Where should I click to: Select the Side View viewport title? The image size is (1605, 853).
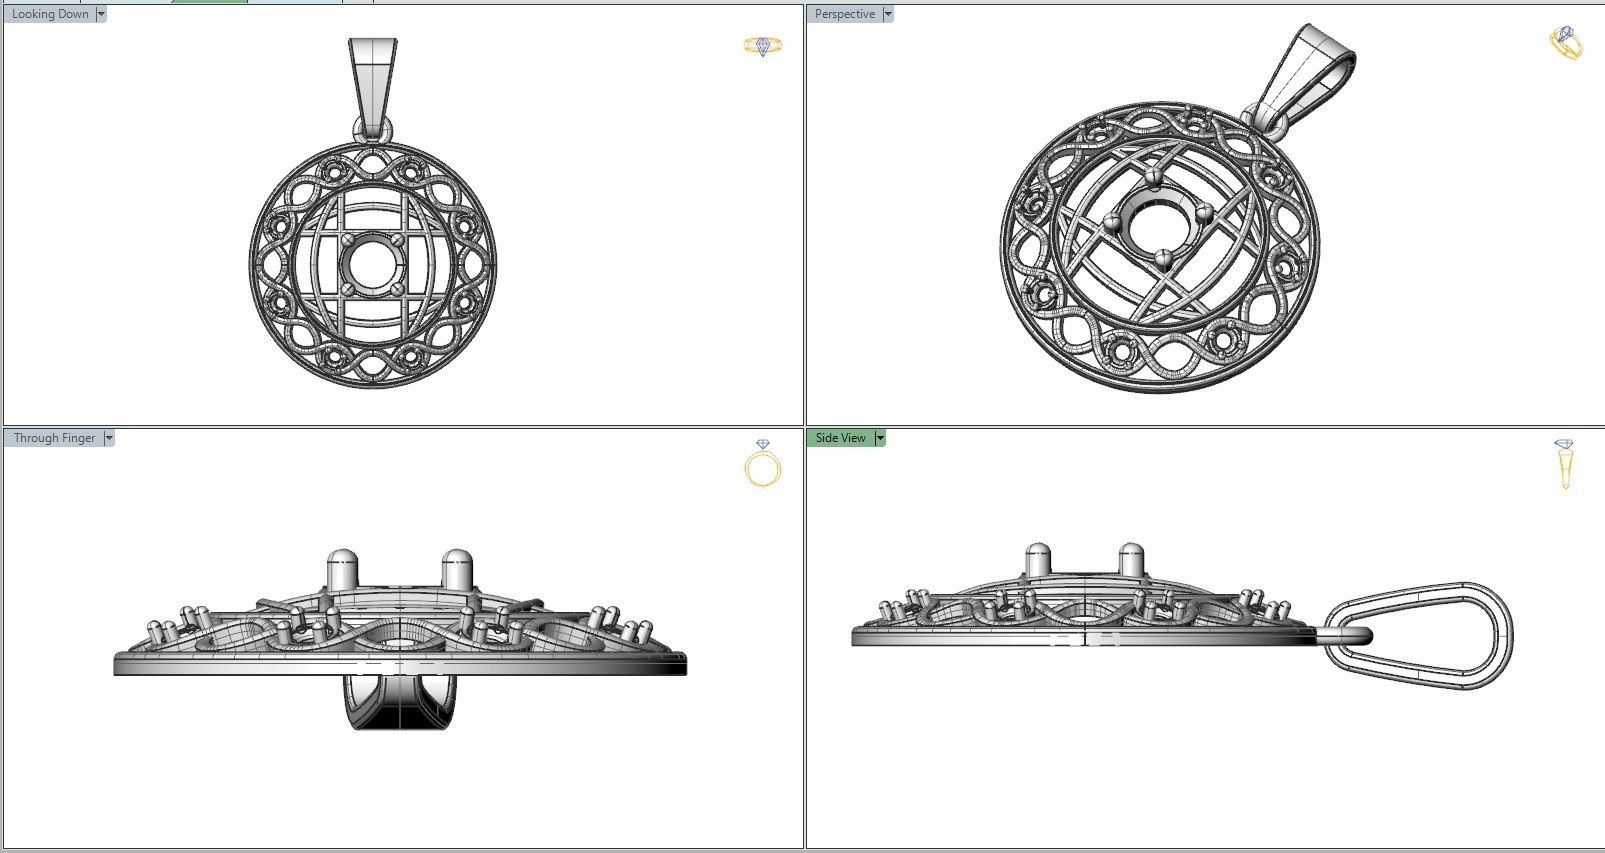coord(840,438)
